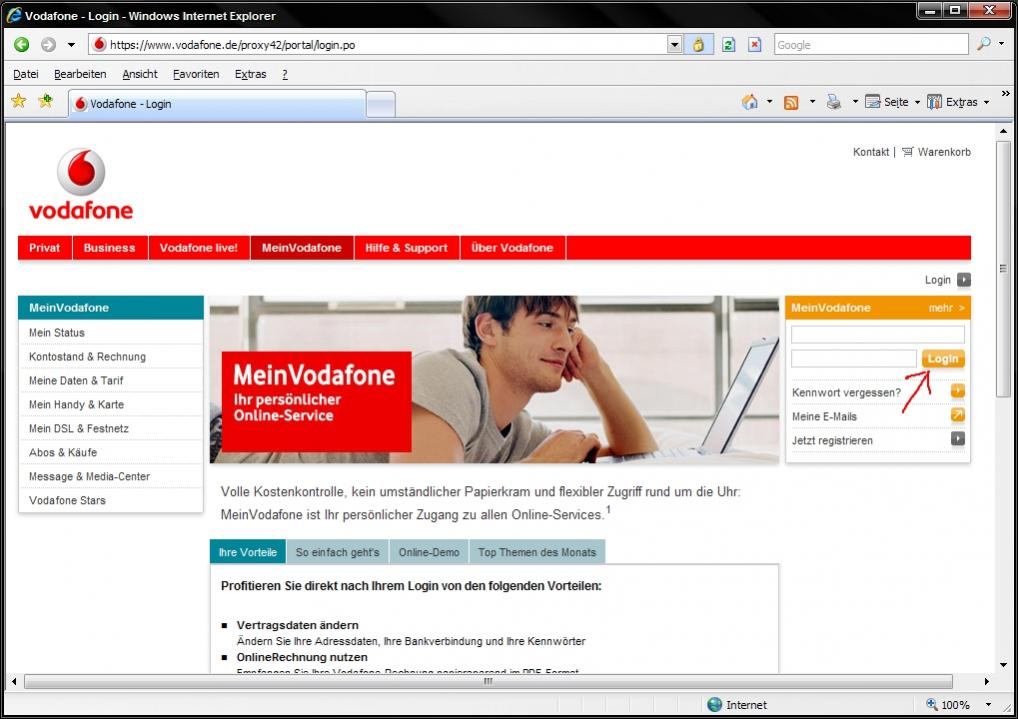Open the ? help menu
1018x719 pixels.
click(284, 74)
